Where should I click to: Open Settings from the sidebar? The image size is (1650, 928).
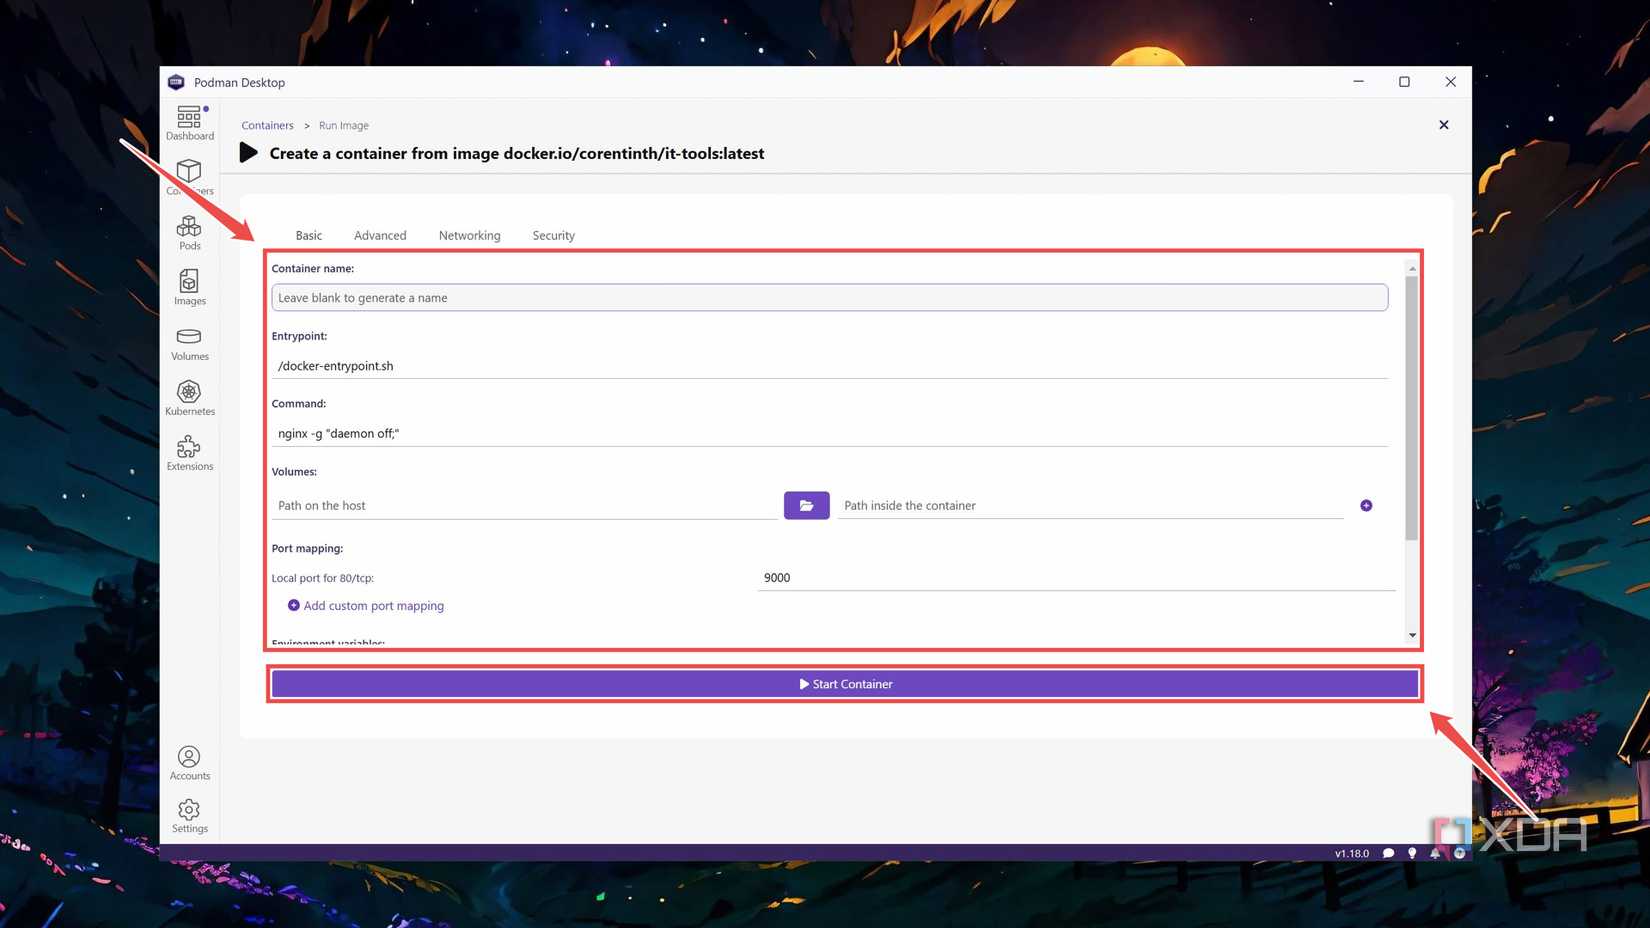coord(189,815)
